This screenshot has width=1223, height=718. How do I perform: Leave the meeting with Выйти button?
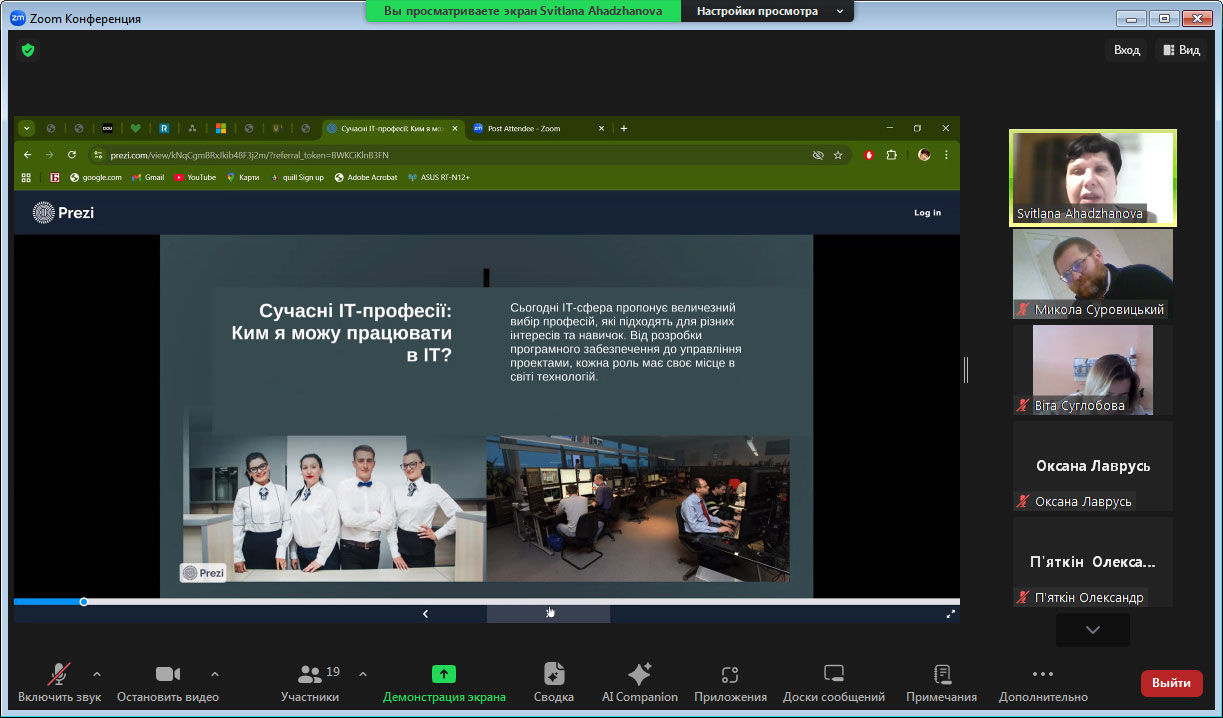pyautogui.click(x=1171, y=683)
